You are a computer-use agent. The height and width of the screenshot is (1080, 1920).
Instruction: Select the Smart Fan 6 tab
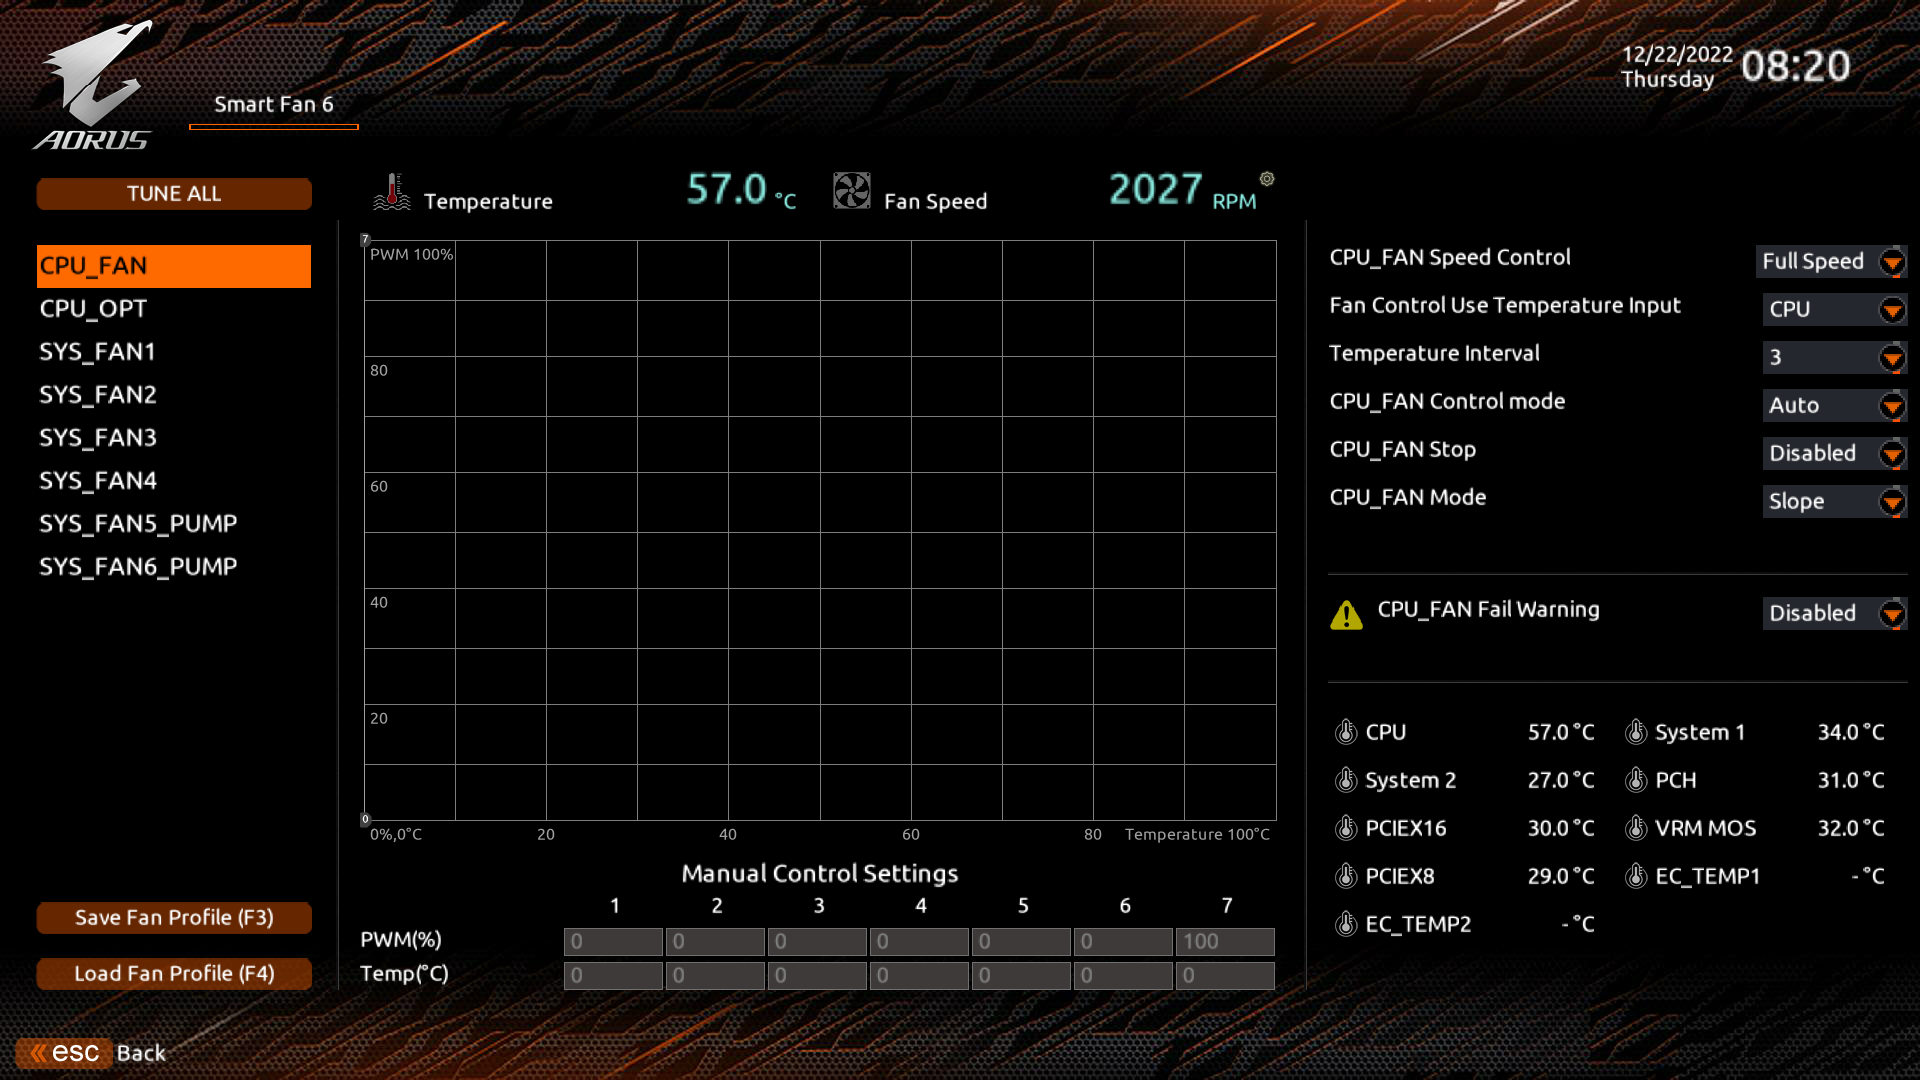(274, 105)
